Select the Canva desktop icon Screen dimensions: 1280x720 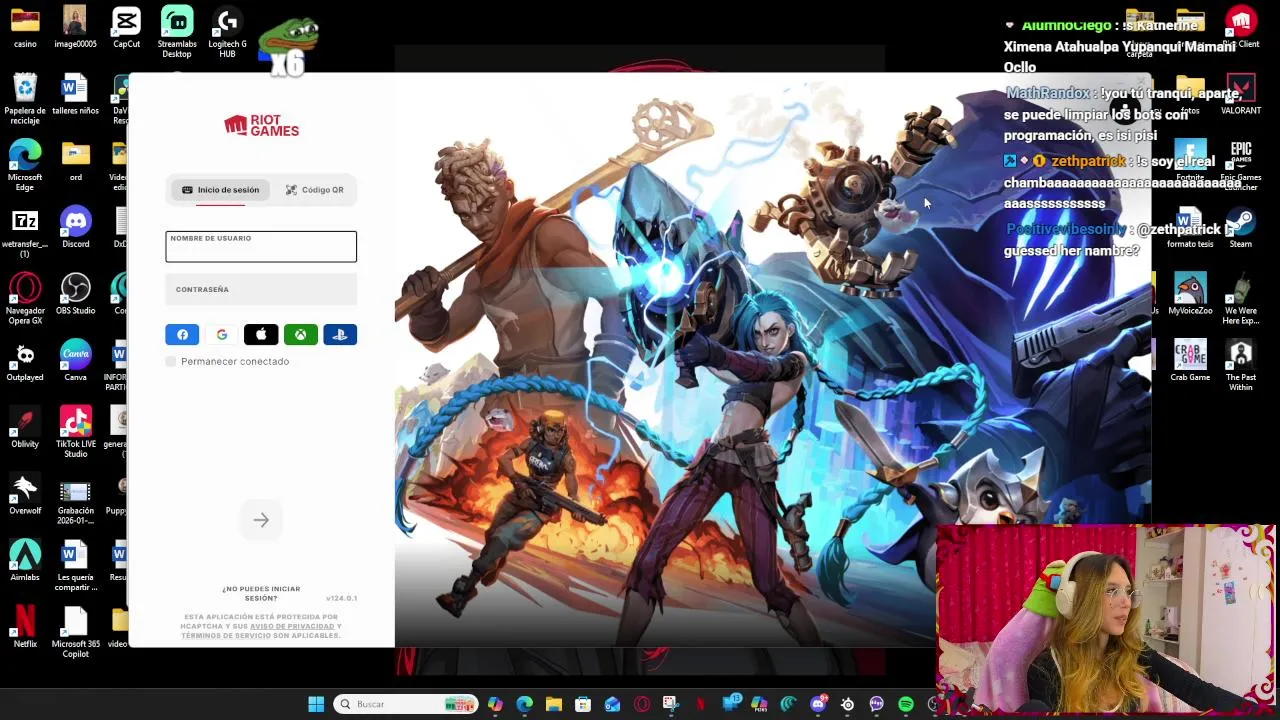[76, 361]
